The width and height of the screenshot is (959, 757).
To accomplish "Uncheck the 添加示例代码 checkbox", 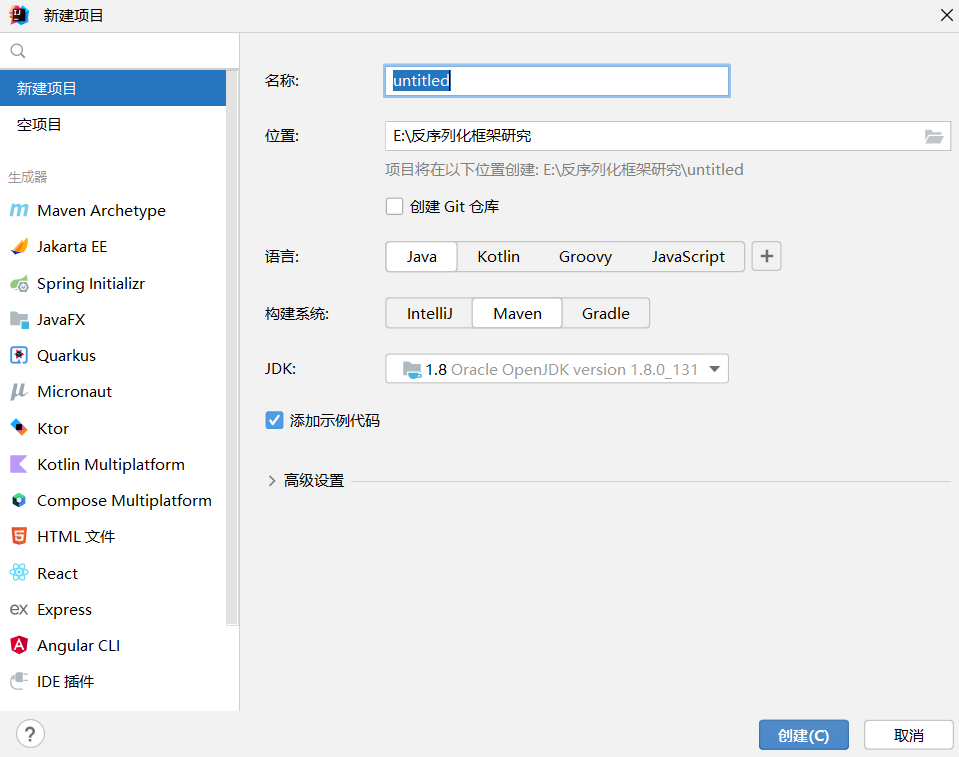I will [x=274, y=420].
